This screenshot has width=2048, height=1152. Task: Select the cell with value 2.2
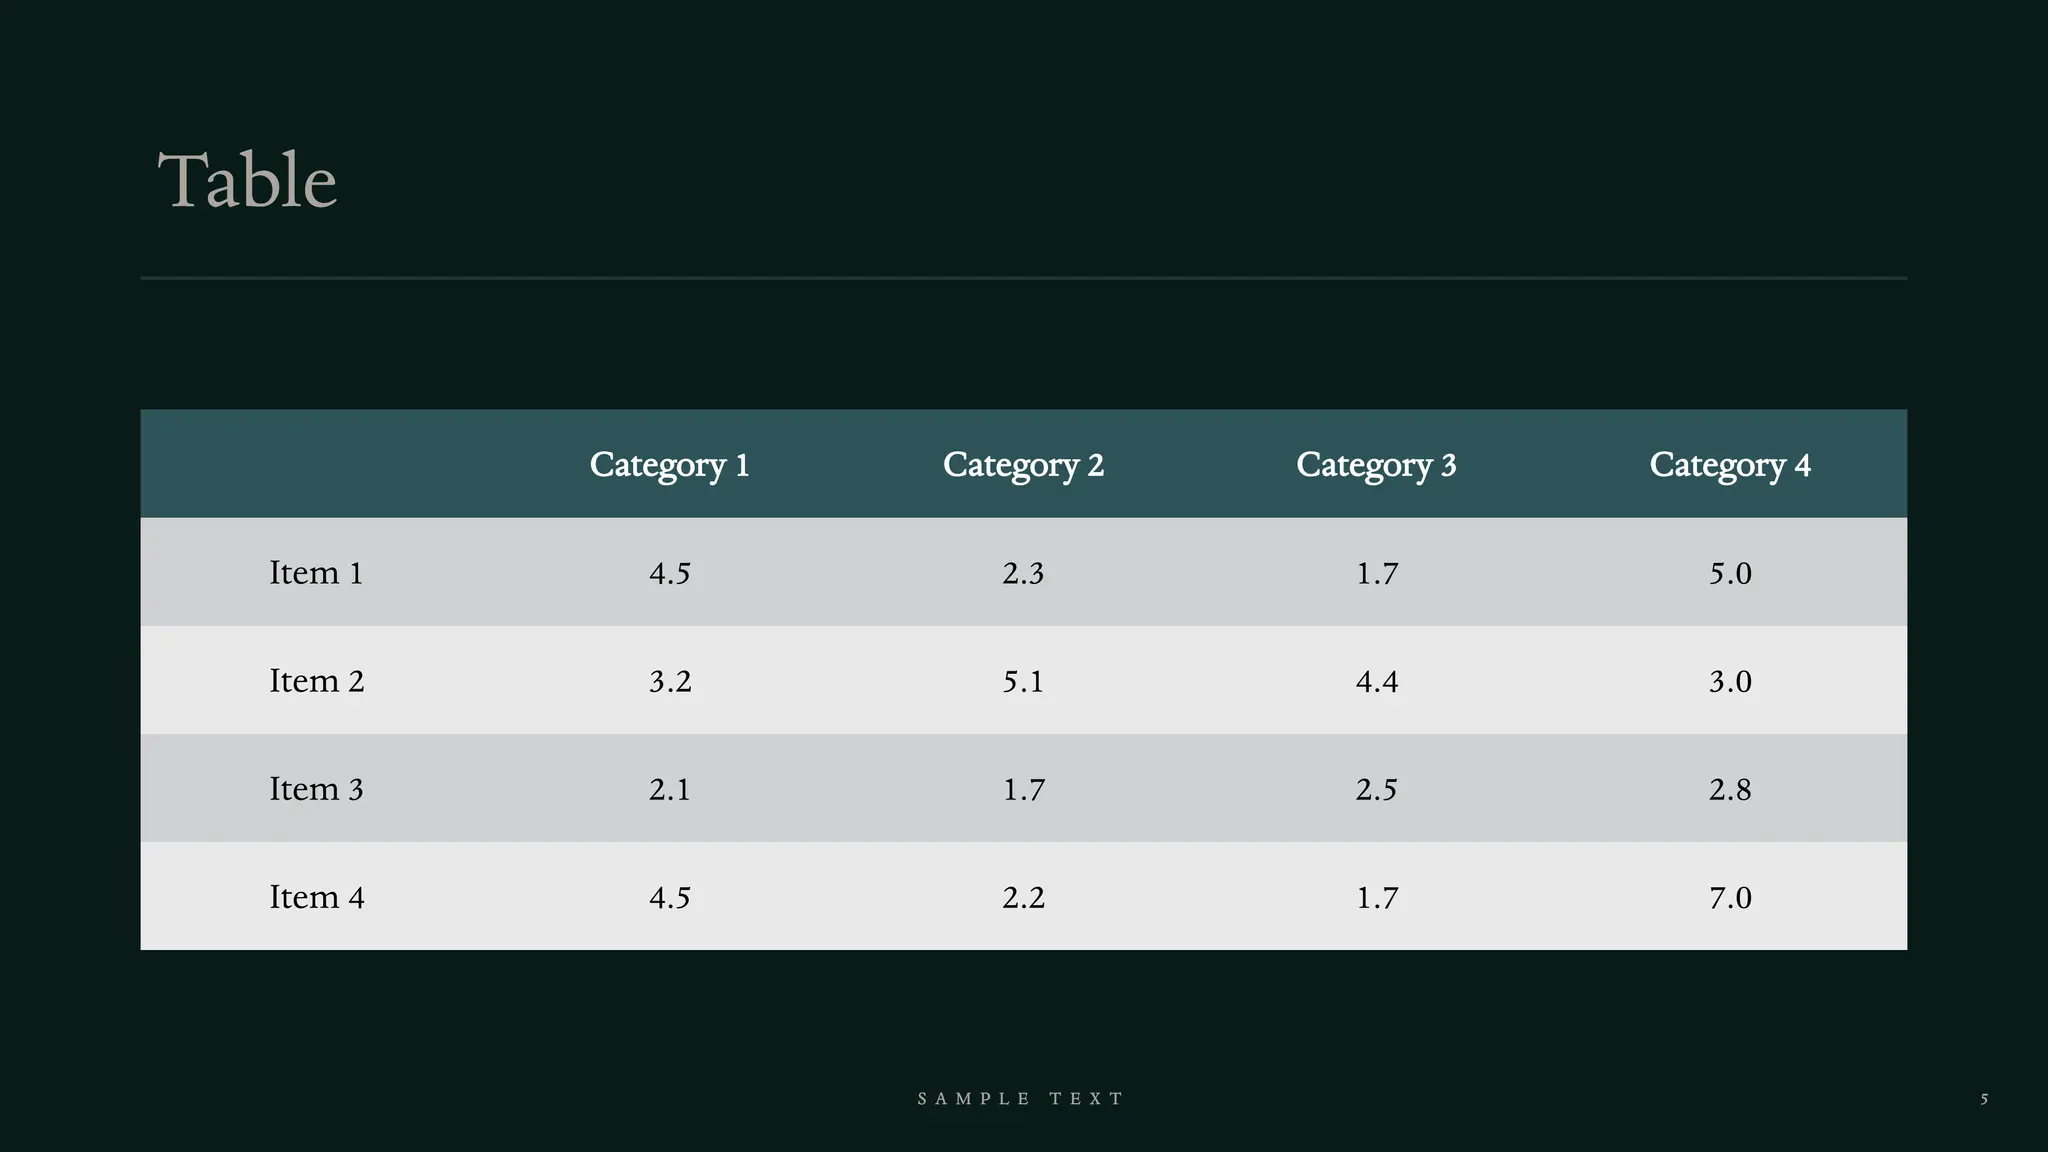click(1023, 897)
